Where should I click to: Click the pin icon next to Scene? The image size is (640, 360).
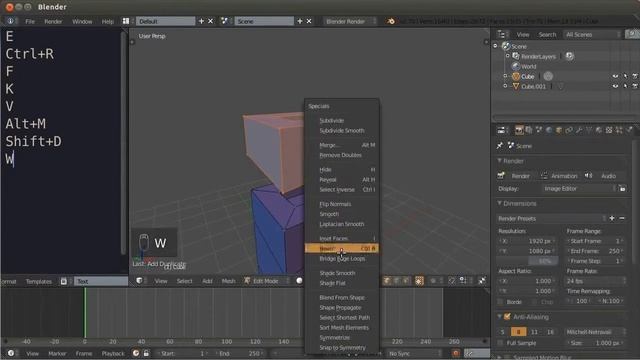click(x=500, y=146)
